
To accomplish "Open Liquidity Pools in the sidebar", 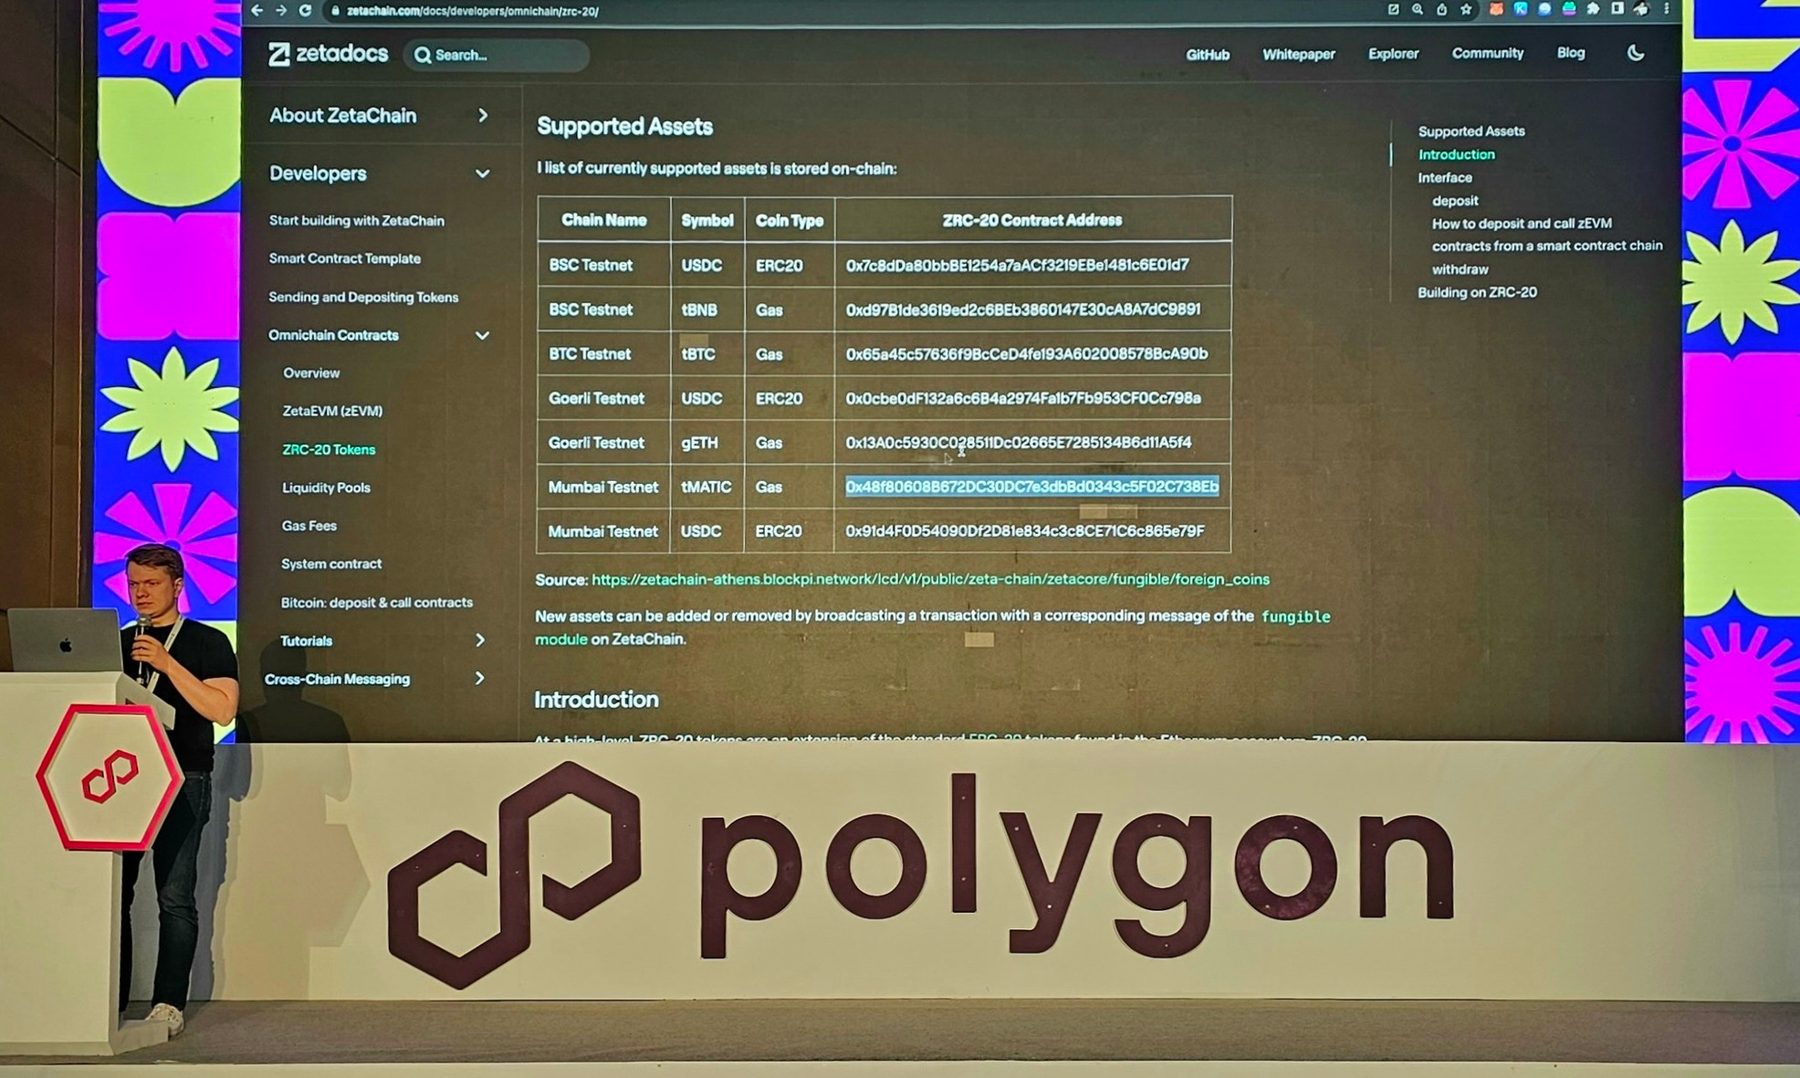I will click(x=326, y=488).
